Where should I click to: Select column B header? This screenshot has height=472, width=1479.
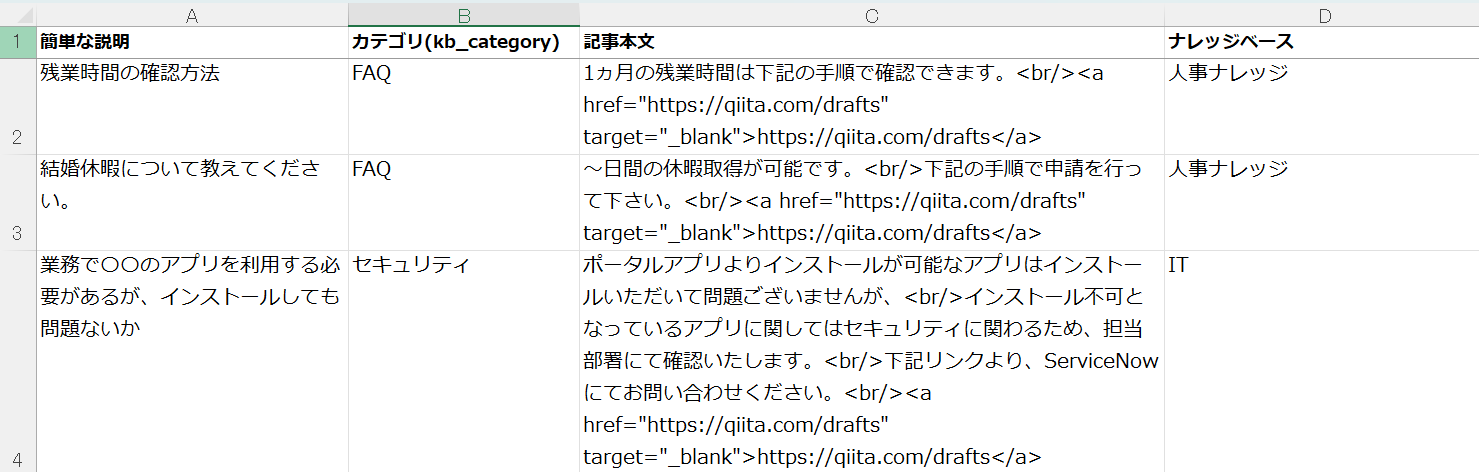point(464,15)
